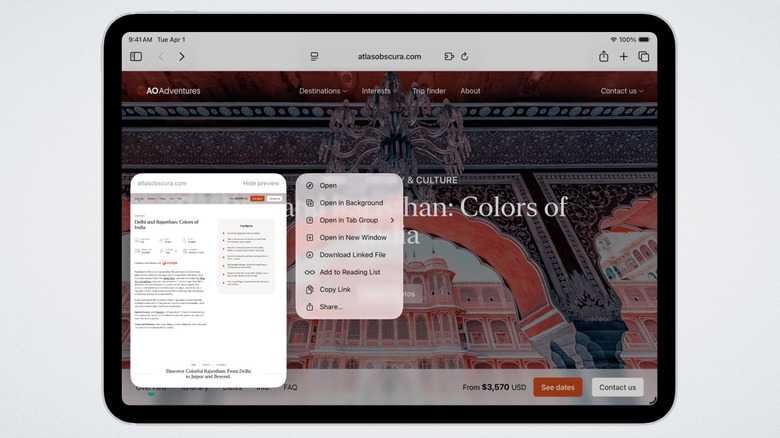Choose Open in Background

pos(349,203)
